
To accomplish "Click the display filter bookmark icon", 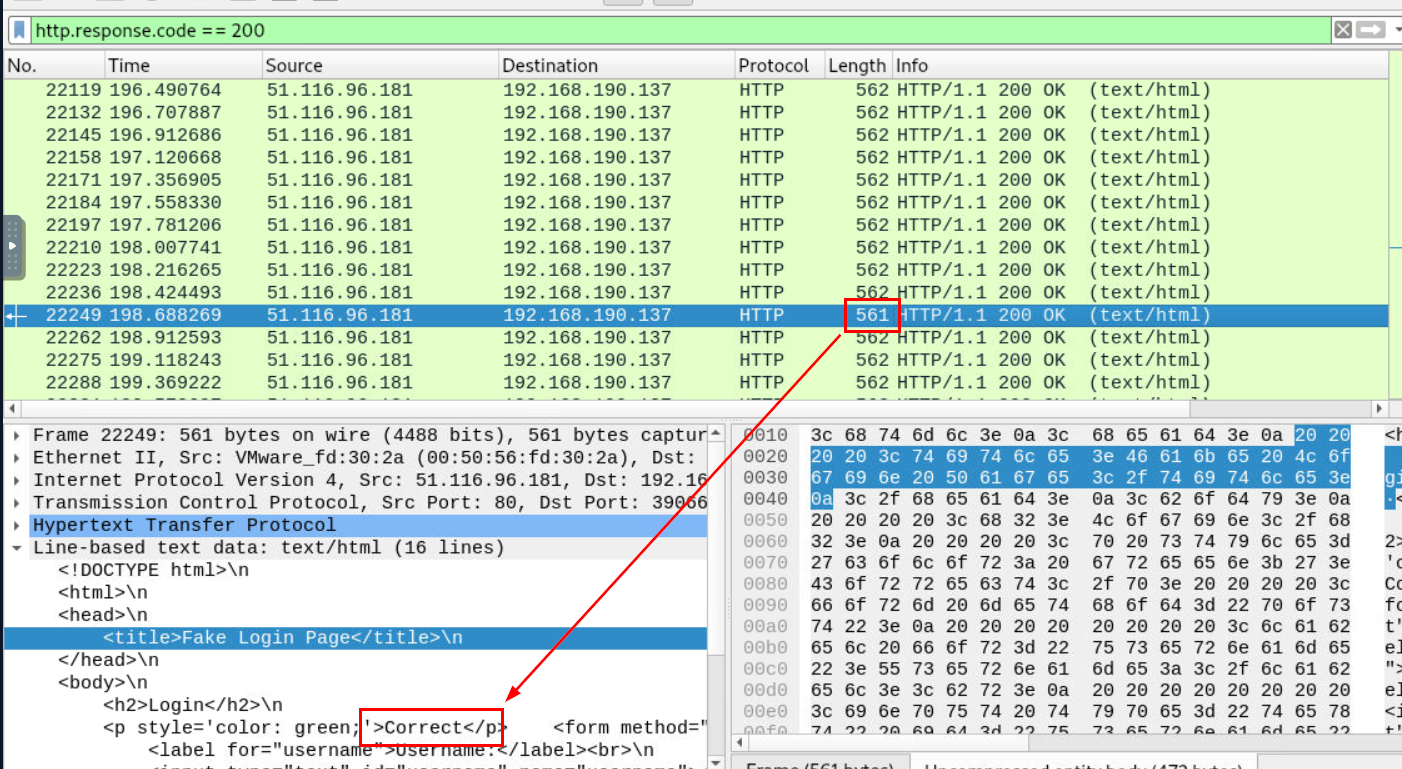I will tap(19, 30).
